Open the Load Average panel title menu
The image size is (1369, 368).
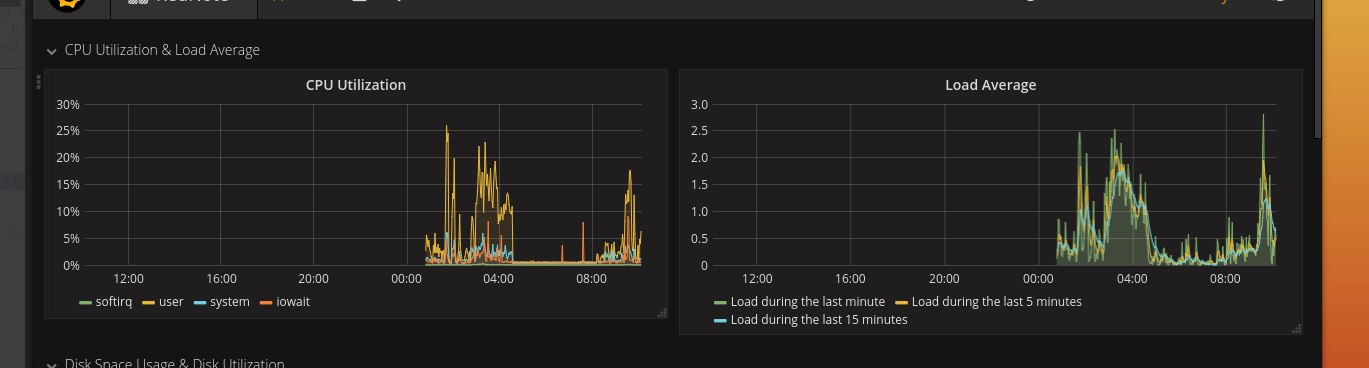tap(990, 85)
